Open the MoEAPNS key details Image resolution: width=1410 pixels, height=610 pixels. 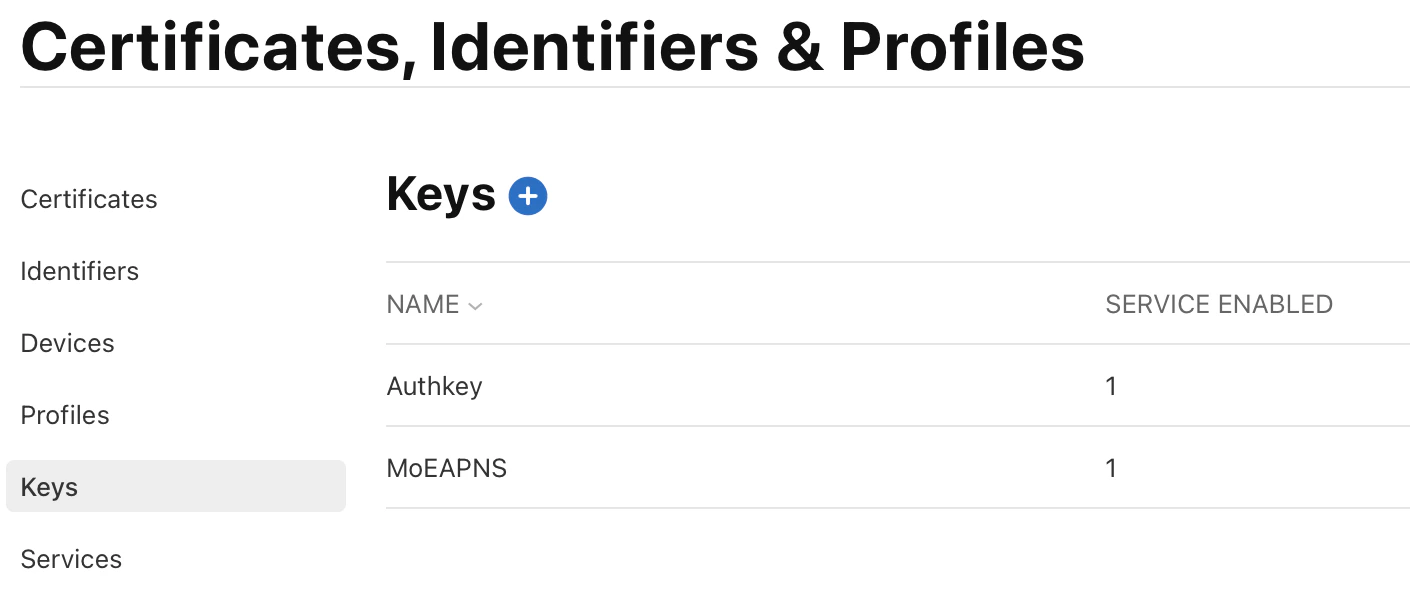(446, 468)
